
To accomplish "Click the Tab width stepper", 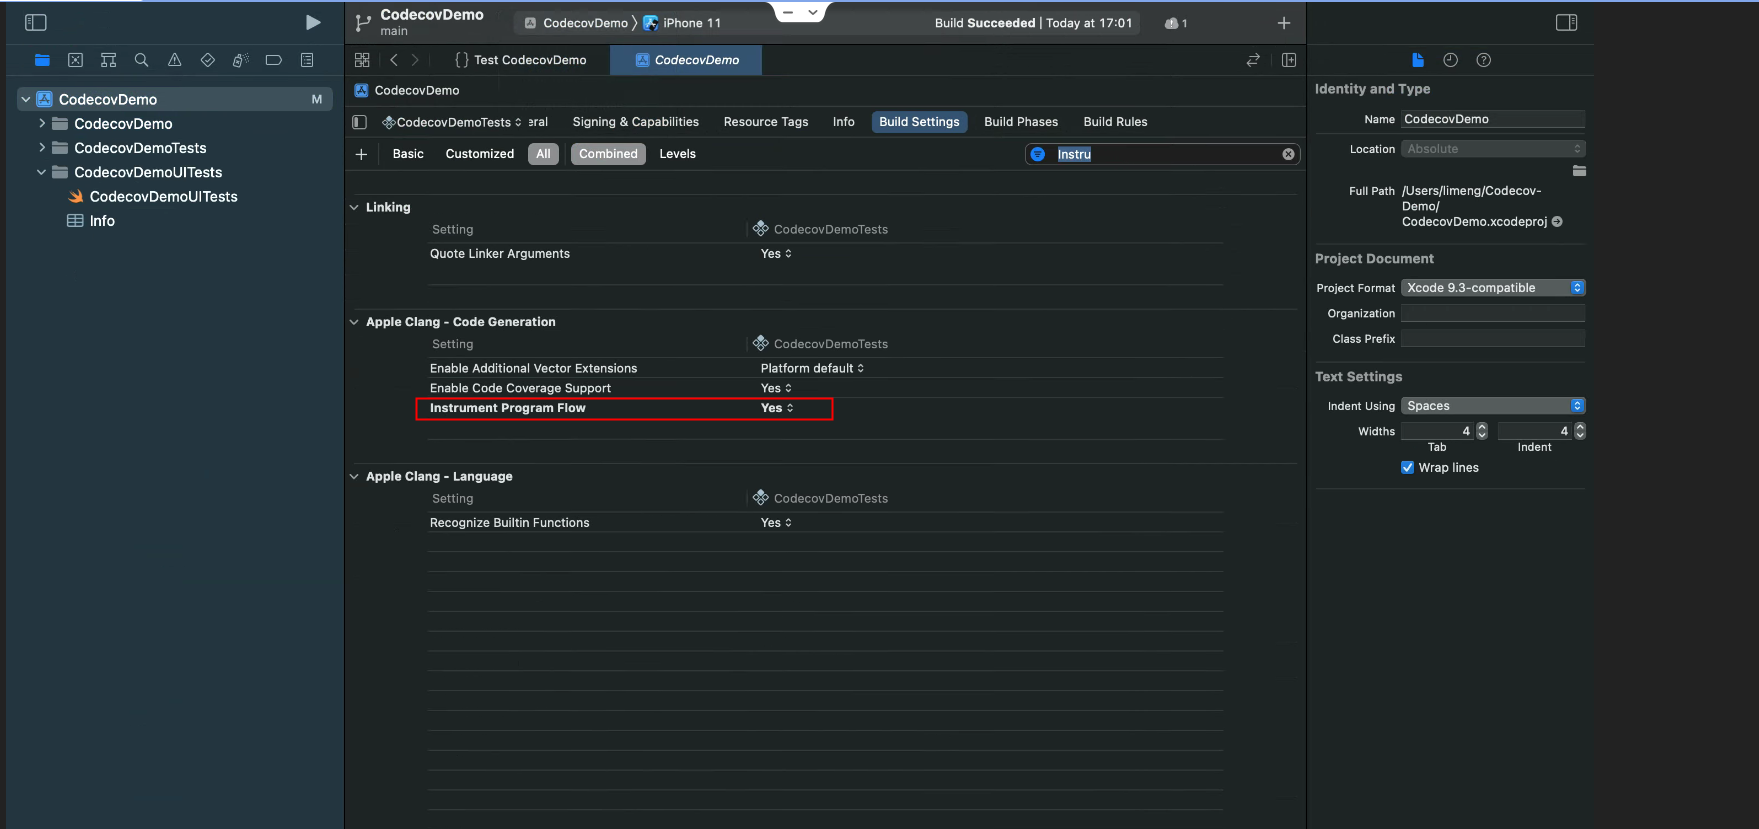I will pos(1482,431).
